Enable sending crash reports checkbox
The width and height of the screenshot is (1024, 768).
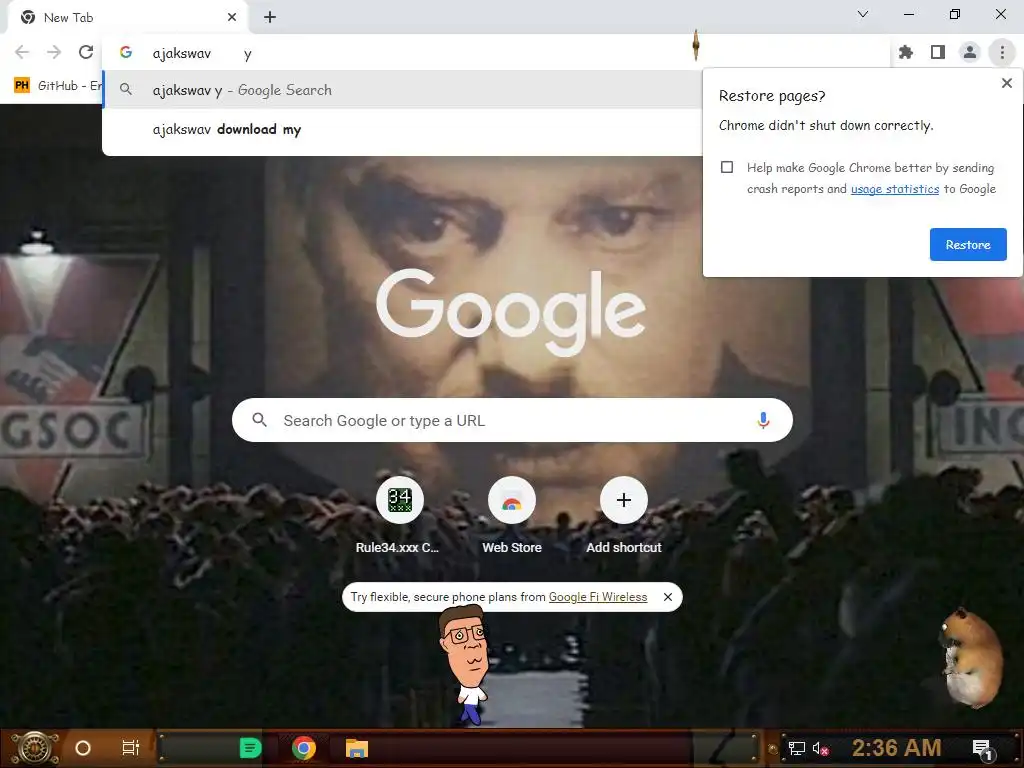pyautogui.click(x=727, y=167)
